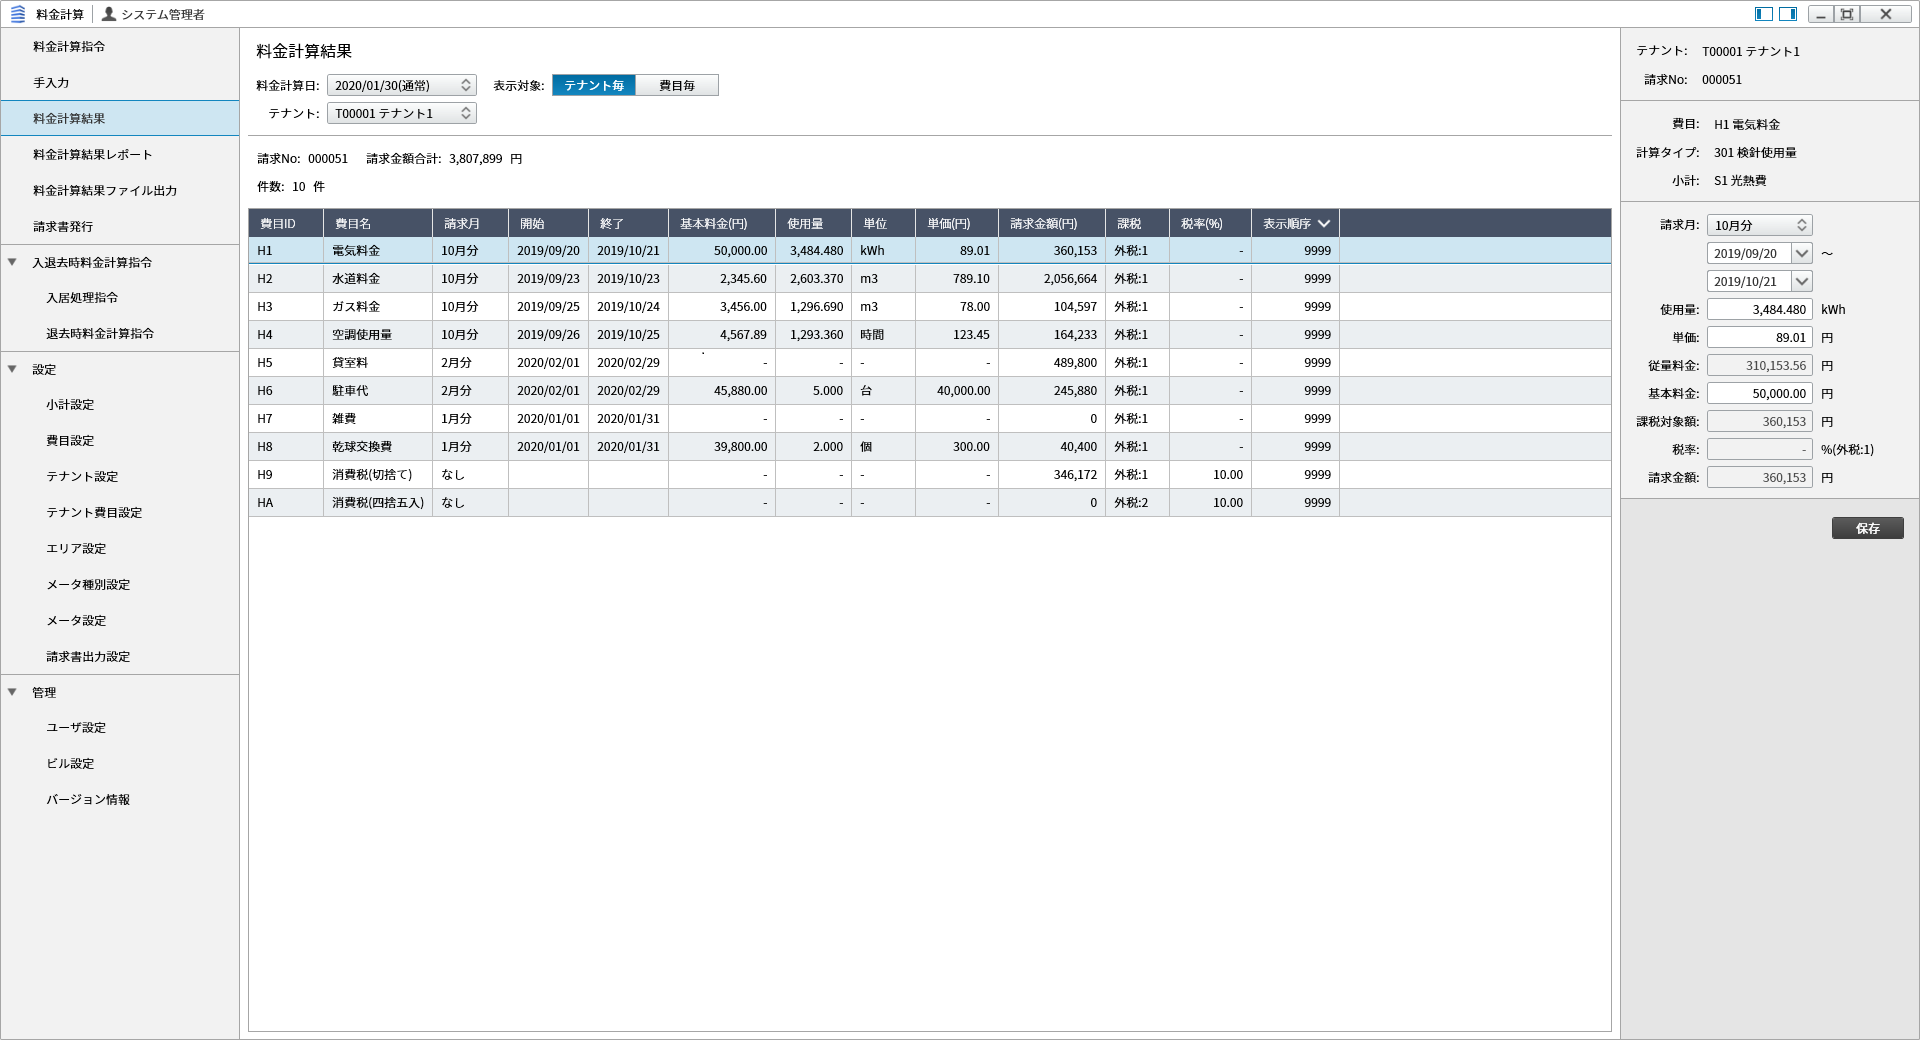Open 料金計算結果レポート in the sidebar
The width and height of the screenshot is (1920, 1040).
92,155
